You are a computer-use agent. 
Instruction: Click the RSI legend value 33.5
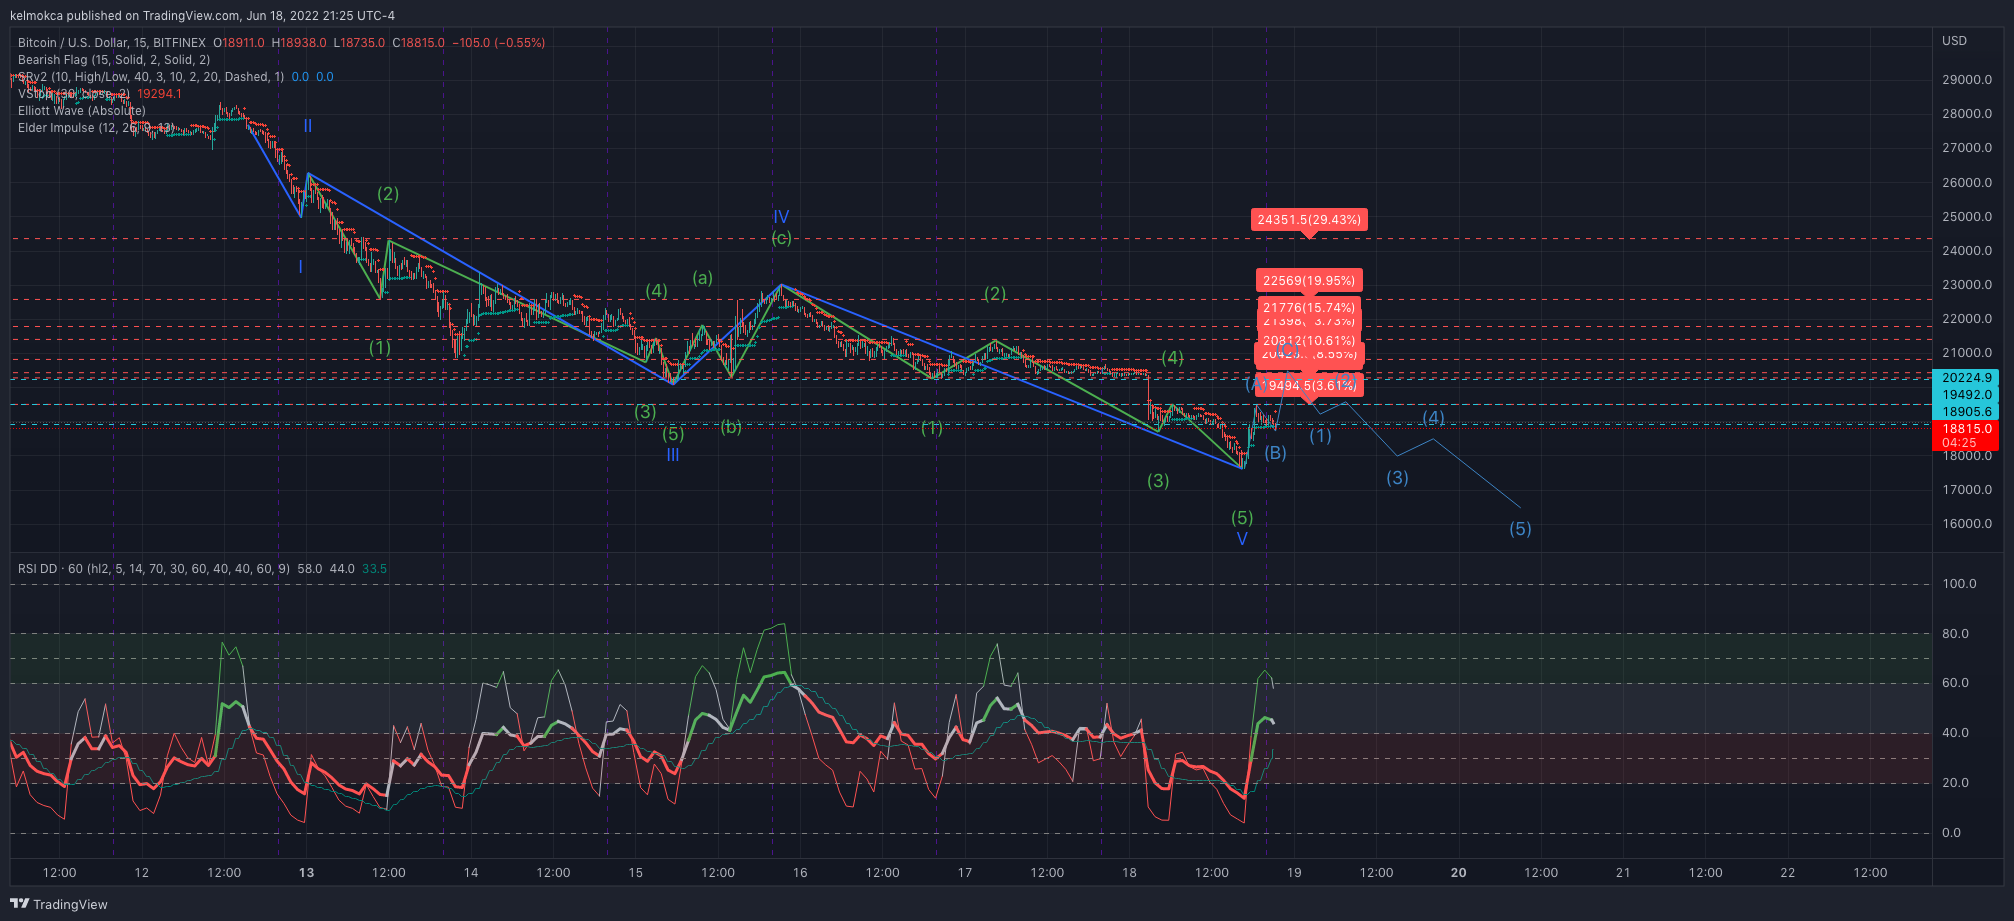click(374, 569)
